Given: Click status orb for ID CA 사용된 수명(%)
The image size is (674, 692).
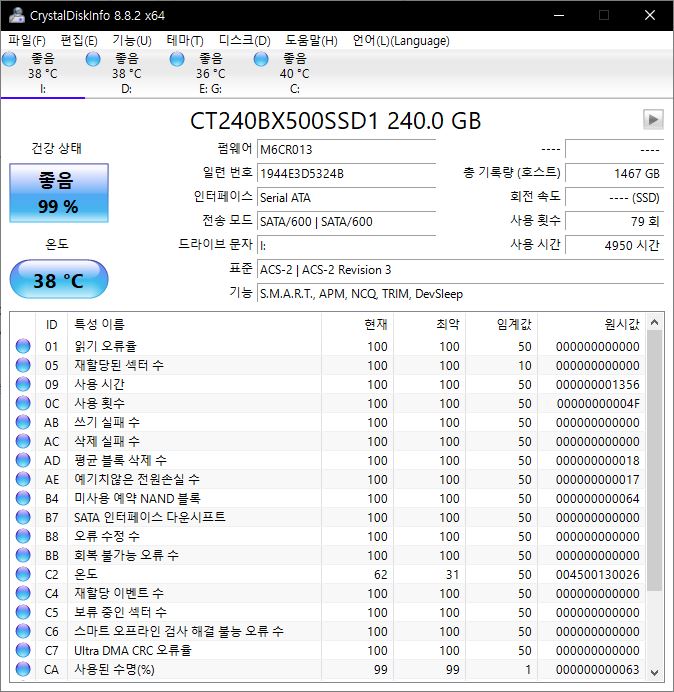Looking at the screenshot, I should (23, 669).
